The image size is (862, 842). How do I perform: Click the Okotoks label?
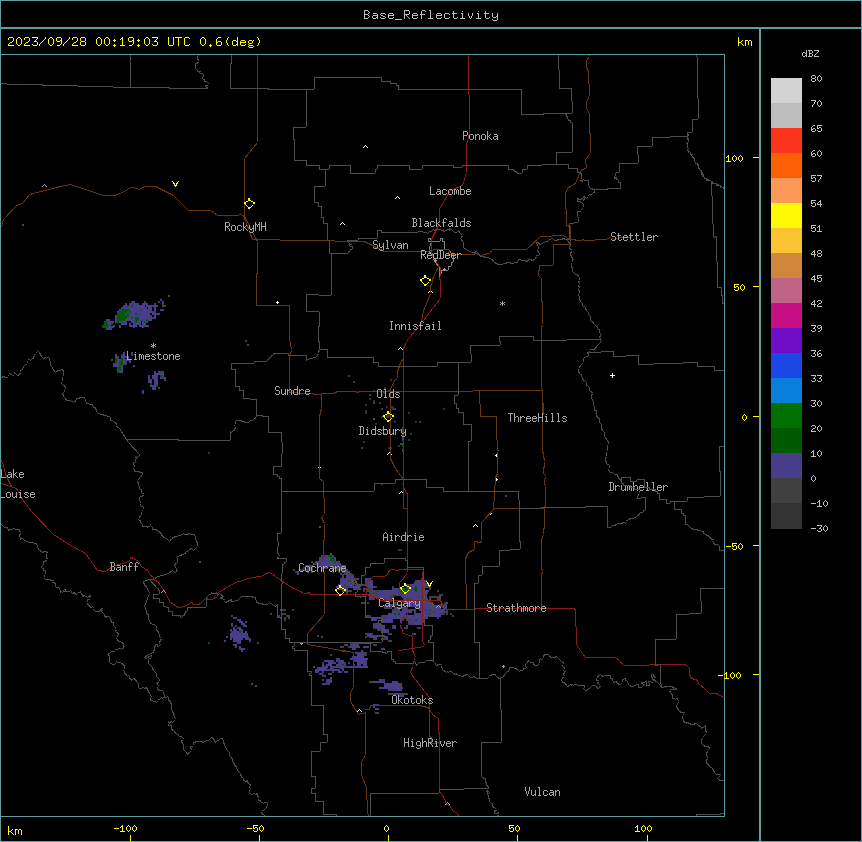coord(412,700)
